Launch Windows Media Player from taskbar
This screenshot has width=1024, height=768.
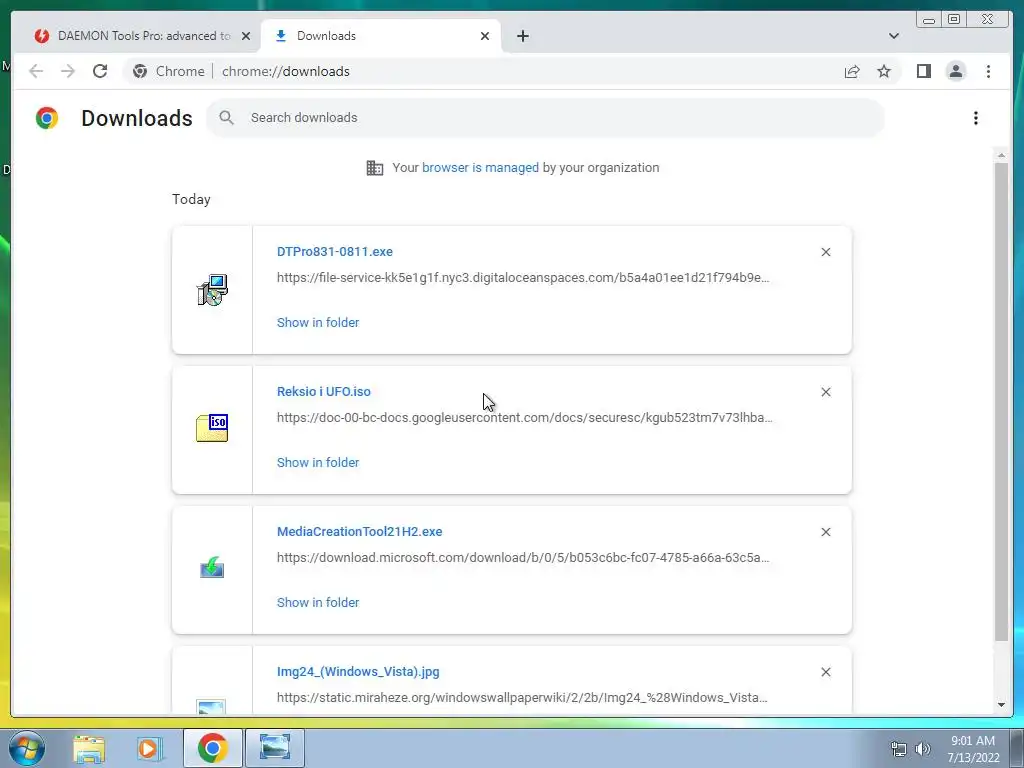click(x=150, y=748)
